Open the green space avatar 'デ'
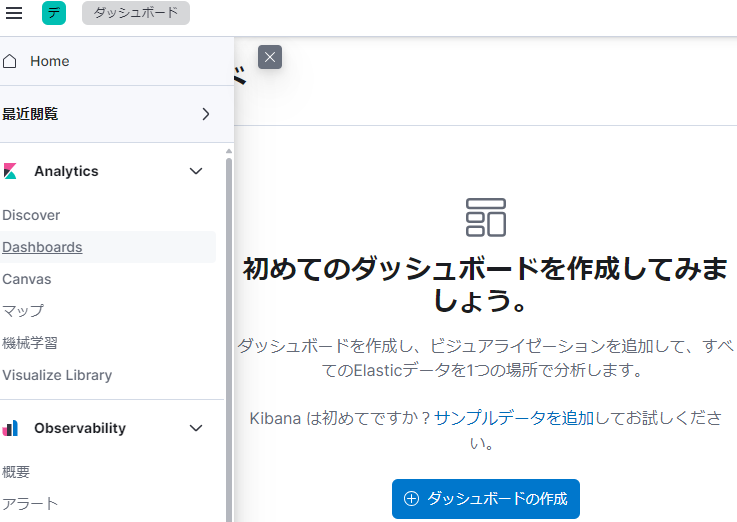The height and width of the screenshot is (522, 737). tap(54, 13)
